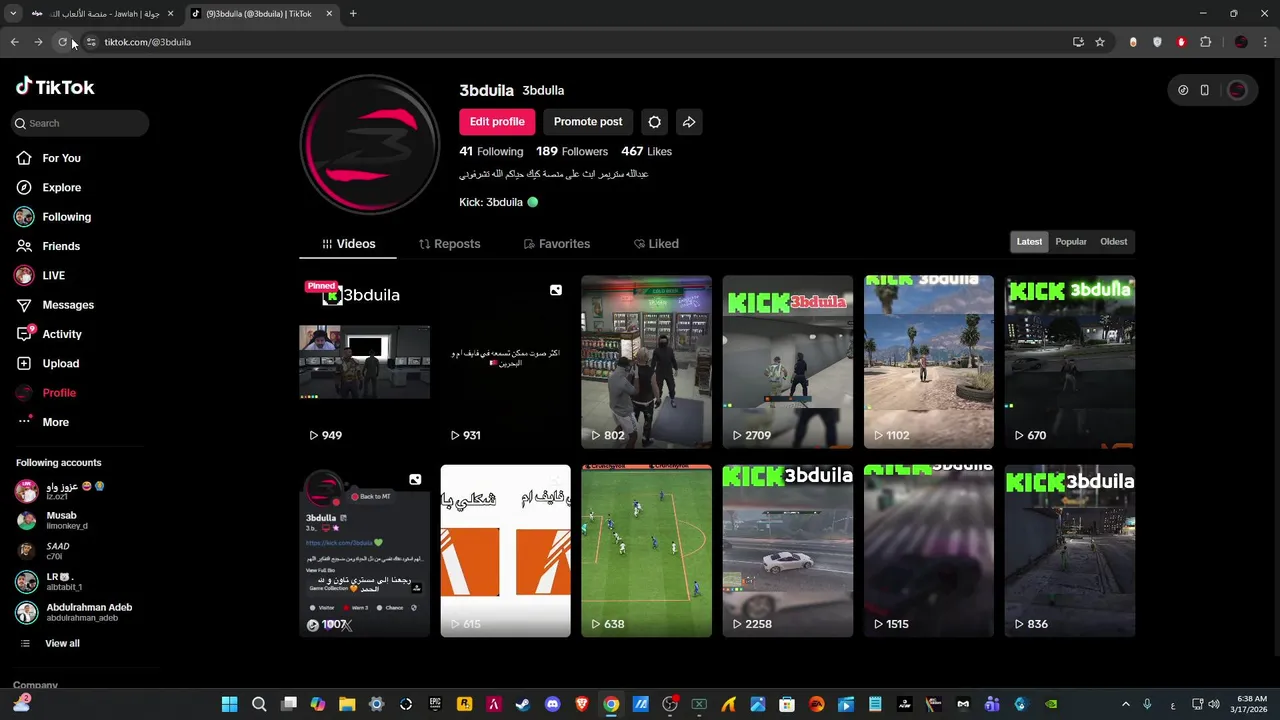This screenshot has height=720, width=1280.
Task: Open Discord from the taskbar
Action: pyautogui.click(x=552, y=704)
